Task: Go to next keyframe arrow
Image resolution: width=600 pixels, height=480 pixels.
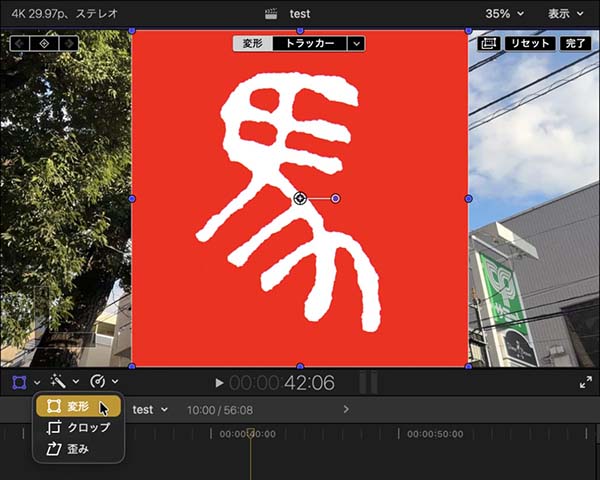Action: (67, 44)
